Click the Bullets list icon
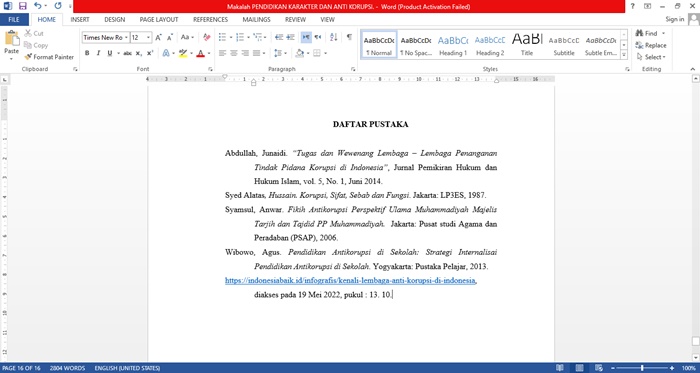700x373 pixels. (222, 37)
